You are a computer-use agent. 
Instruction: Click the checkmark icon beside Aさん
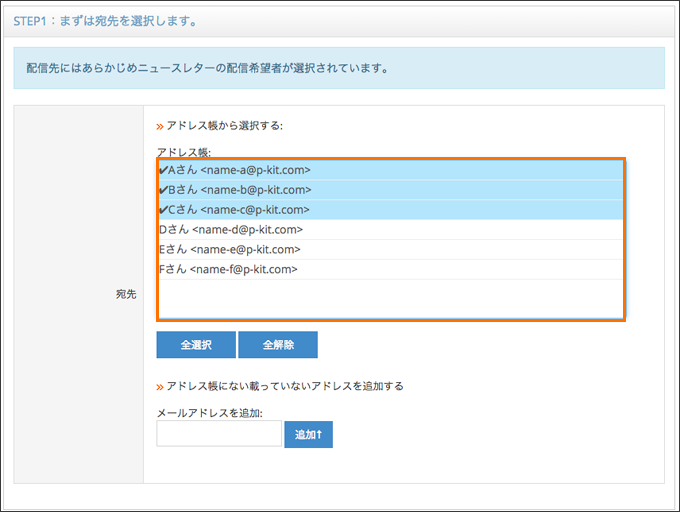[163, 170]
